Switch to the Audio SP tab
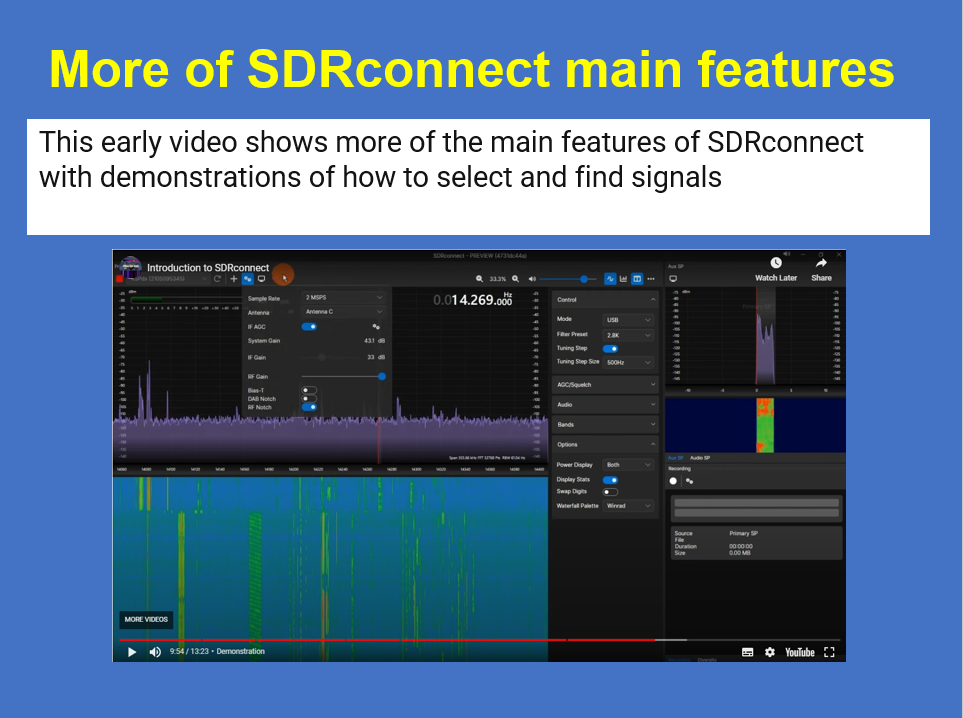 click(700, 458)
